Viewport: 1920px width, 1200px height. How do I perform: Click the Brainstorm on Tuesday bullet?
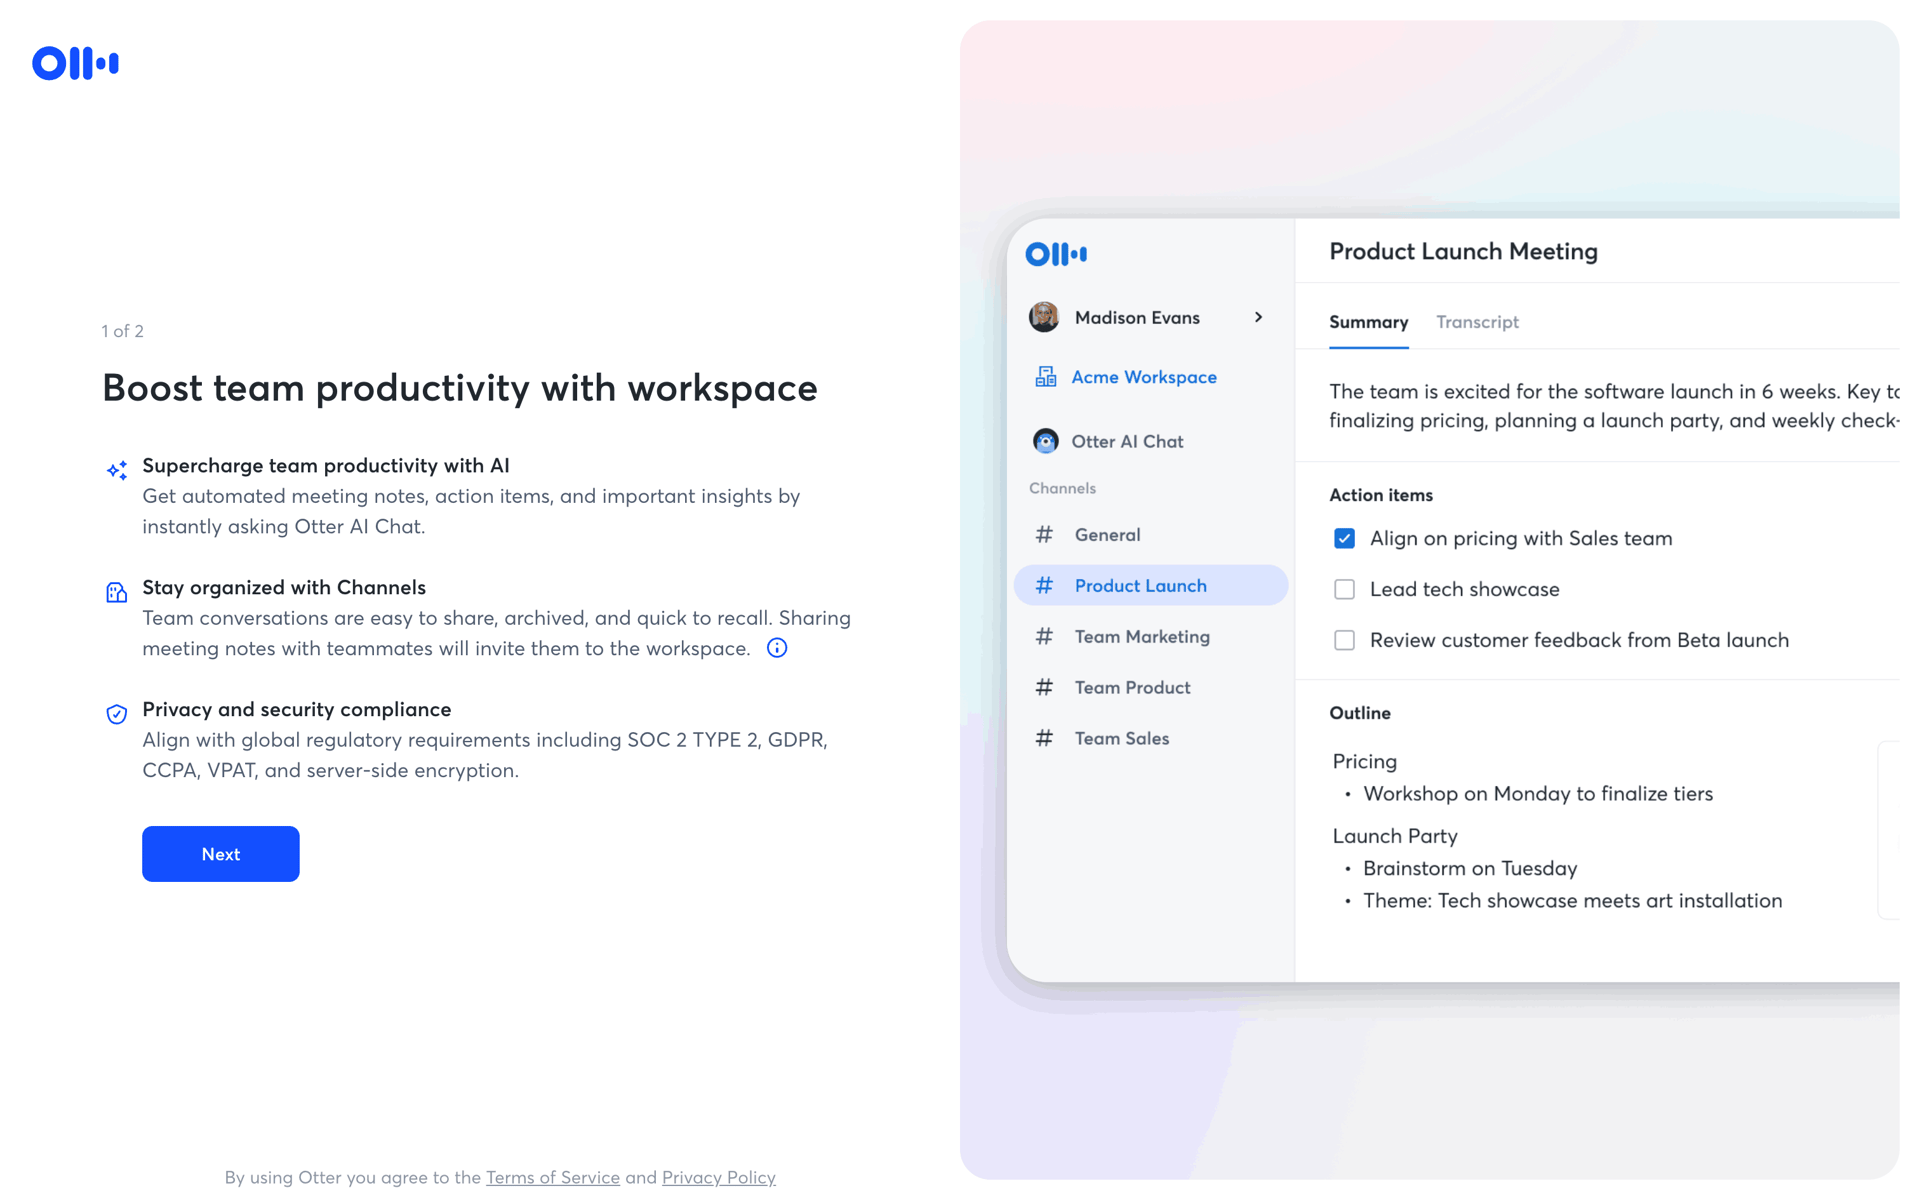(x=1470, y=868)
